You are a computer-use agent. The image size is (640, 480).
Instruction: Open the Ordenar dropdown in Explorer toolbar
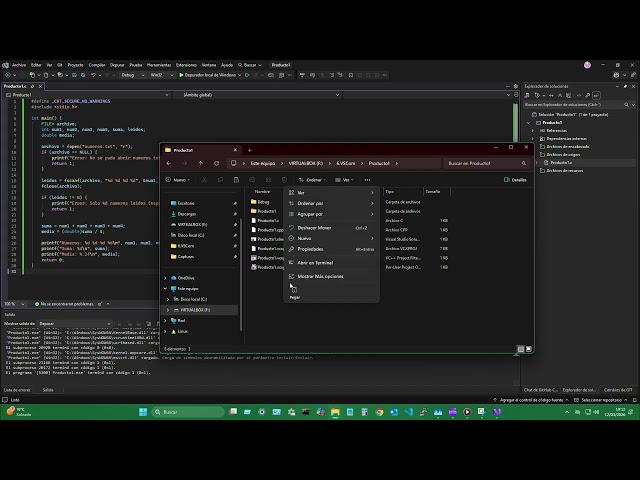click(312, 180)
